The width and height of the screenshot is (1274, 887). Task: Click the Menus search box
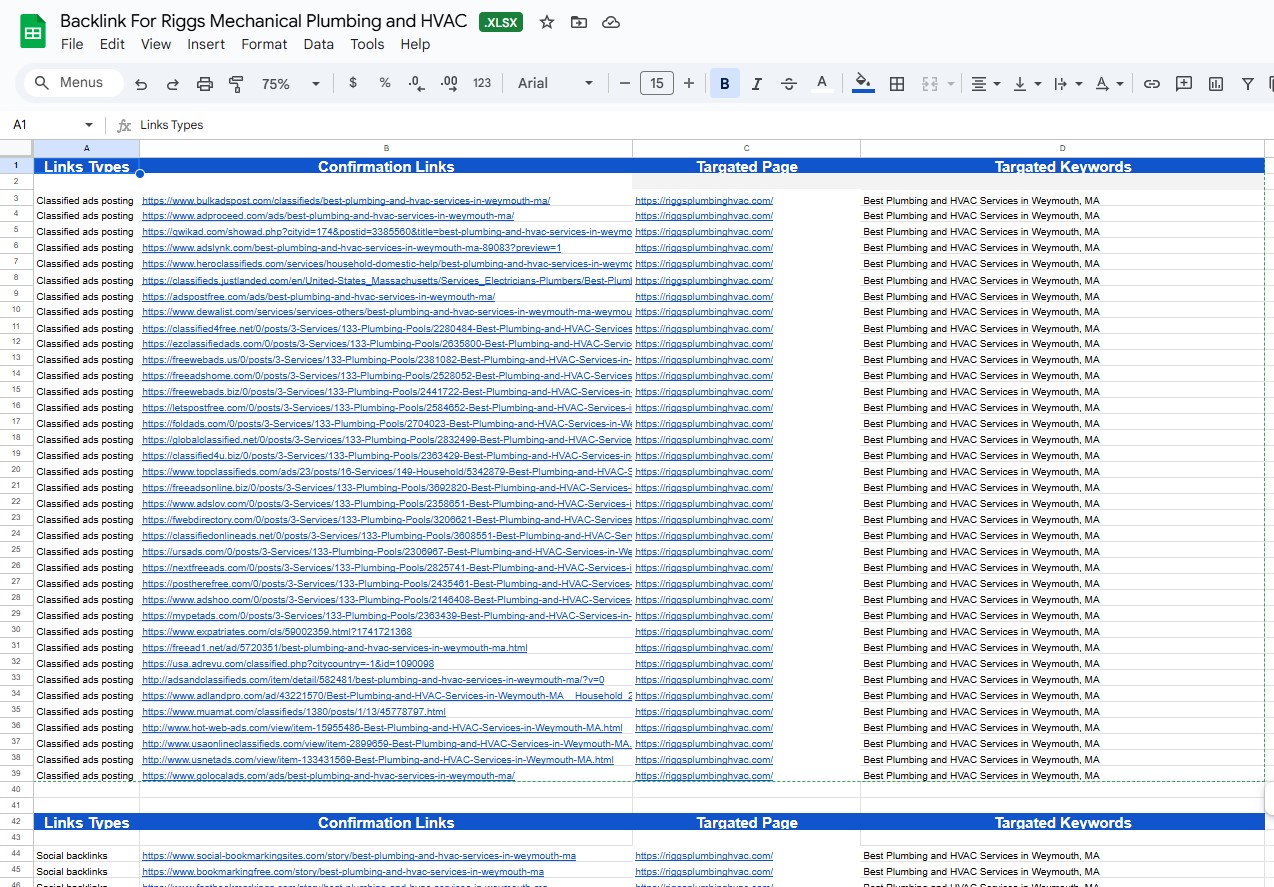74,83
